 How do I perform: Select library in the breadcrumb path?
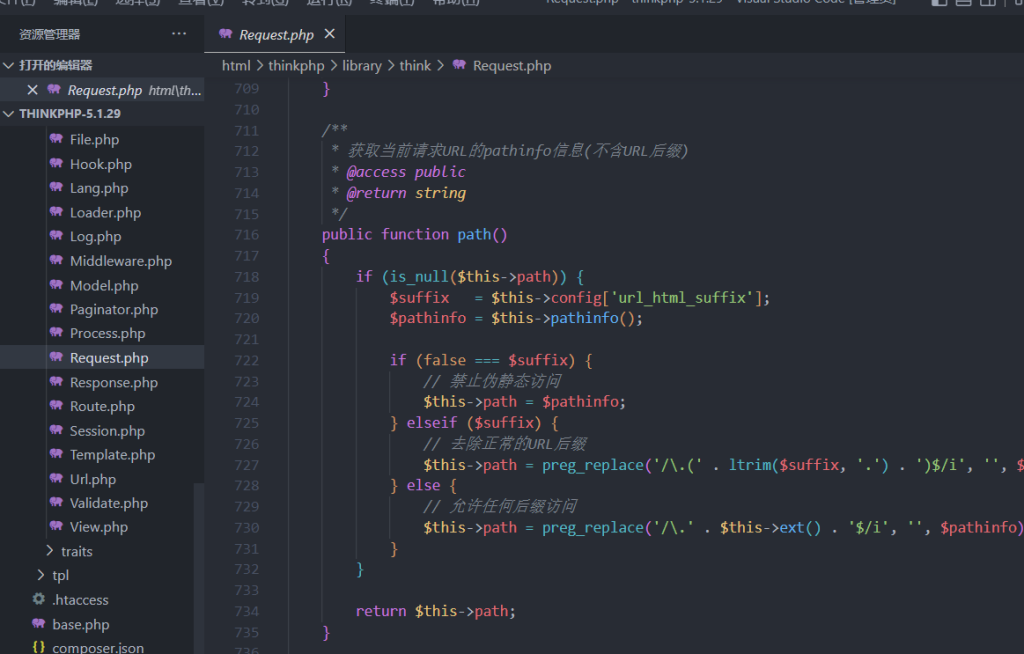point(361,66)
